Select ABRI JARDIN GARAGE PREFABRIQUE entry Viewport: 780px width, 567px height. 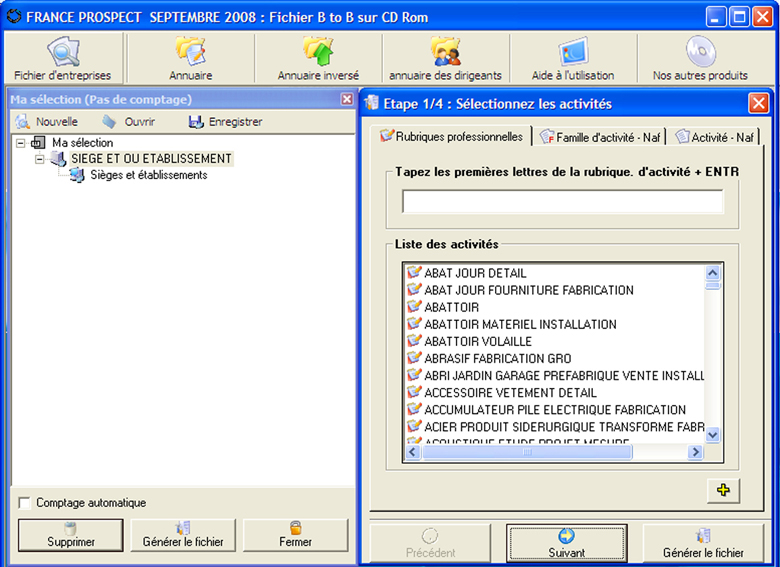pyautogui.click(x=564, y=376)
